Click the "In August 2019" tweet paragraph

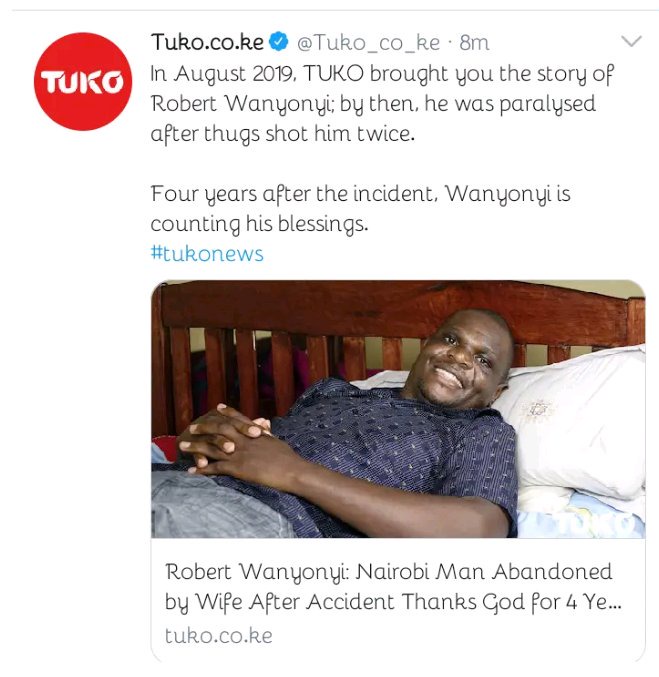(x=382, y=104)
